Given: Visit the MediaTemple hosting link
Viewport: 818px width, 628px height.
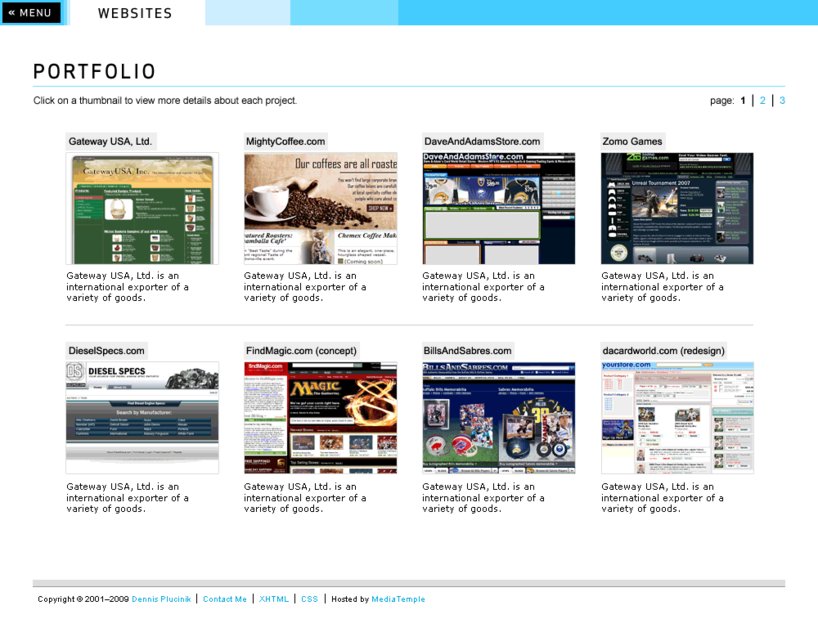Looking at the screenshot, I should pos(400,599).
